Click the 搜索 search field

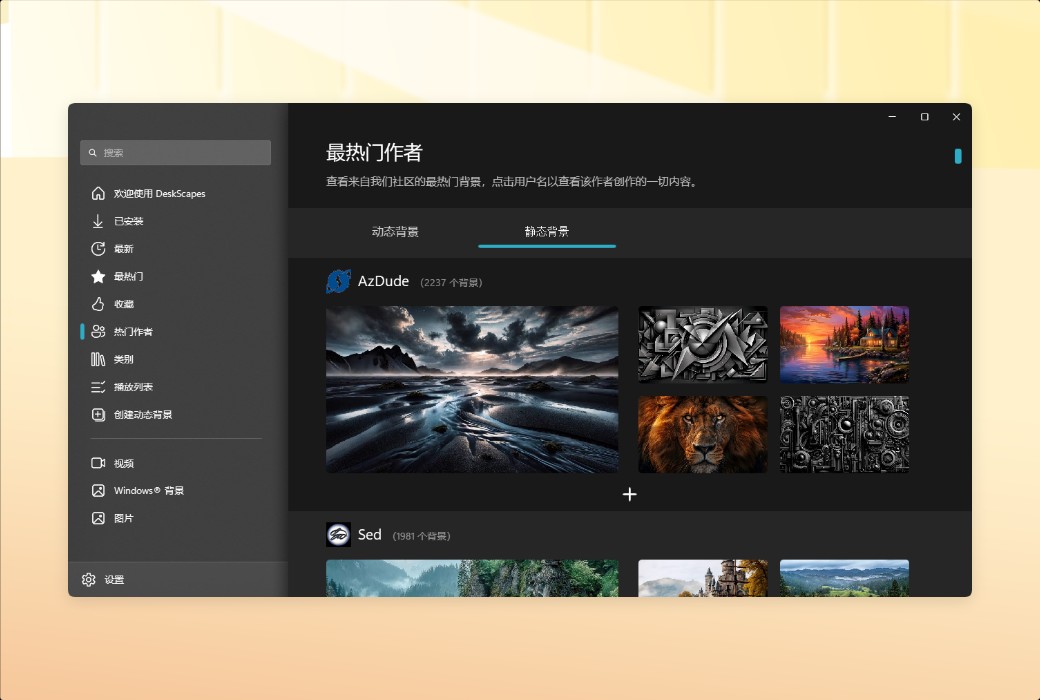(x=175, y=152)
